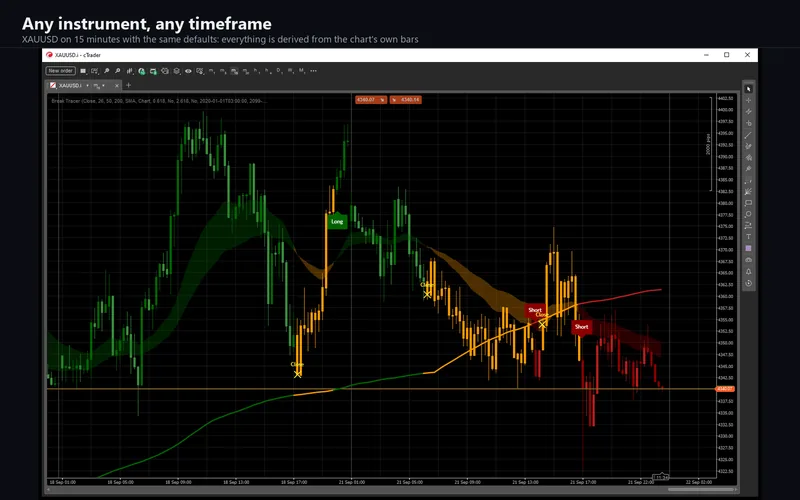Image resolution: width=800 pixels, height=500 pixels.
Task: Expand the XAUUSD.i symbol dropdown arrow
Action: [88, 85]
